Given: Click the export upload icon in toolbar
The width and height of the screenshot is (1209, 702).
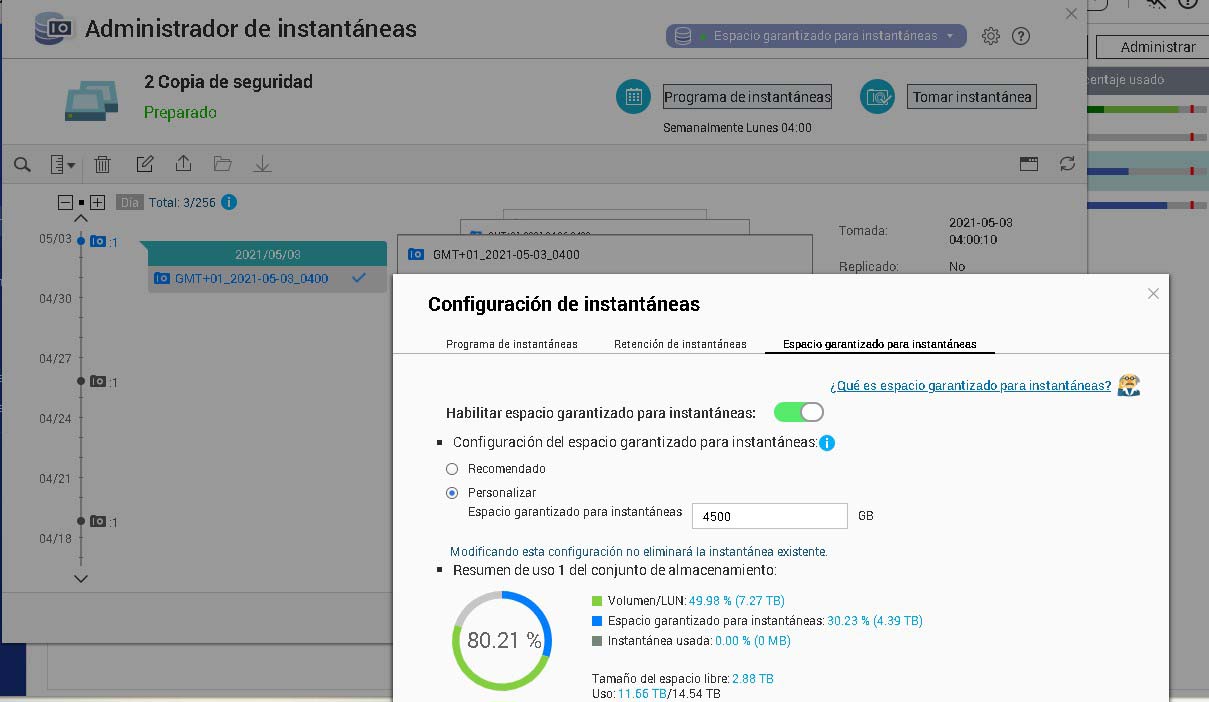Looking at the screenshot, I should [183, 164].
